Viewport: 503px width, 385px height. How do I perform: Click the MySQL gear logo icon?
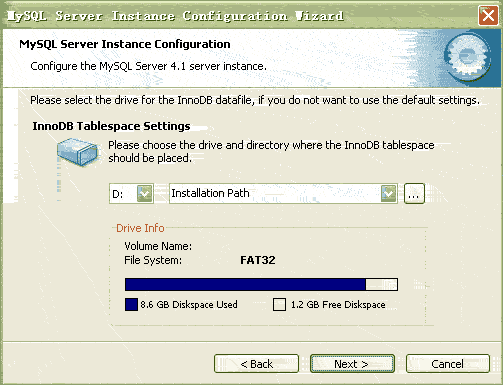point(468,57)
